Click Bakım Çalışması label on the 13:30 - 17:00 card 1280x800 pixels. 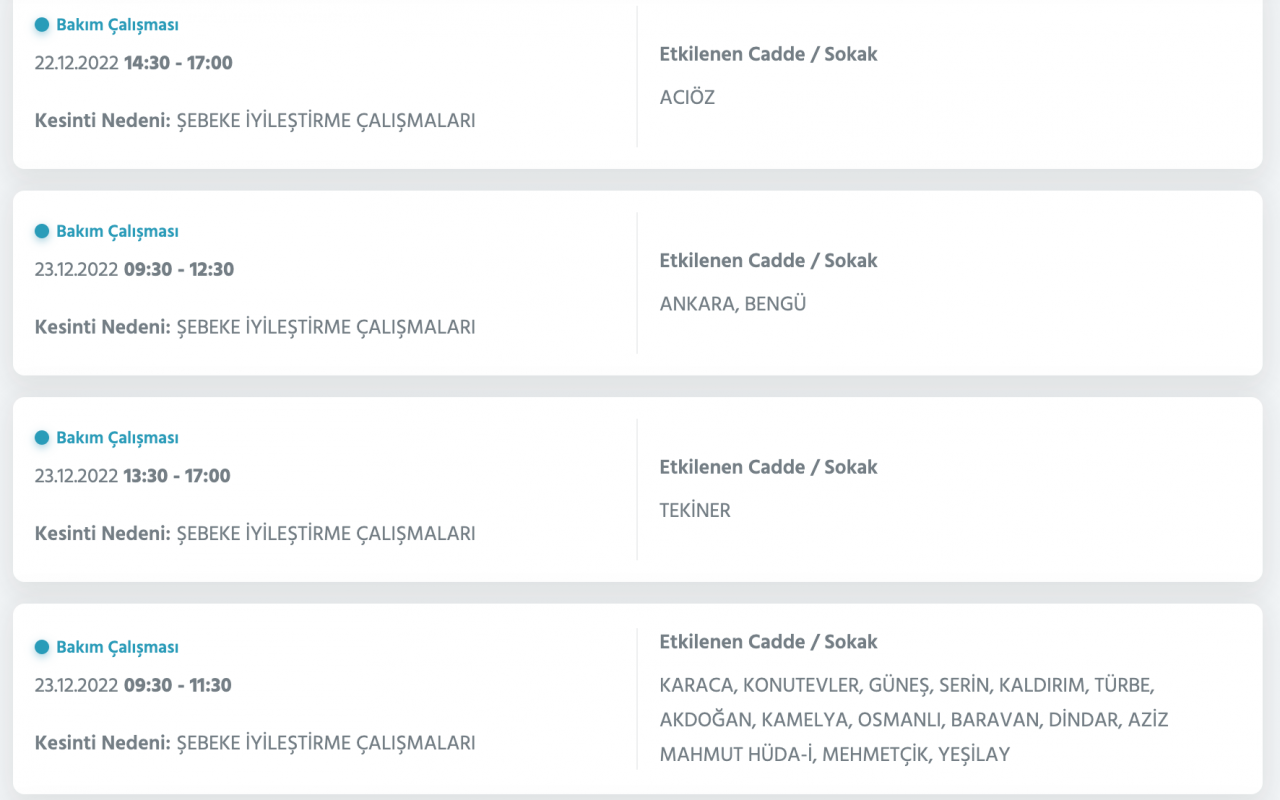(x=117, y=437)
